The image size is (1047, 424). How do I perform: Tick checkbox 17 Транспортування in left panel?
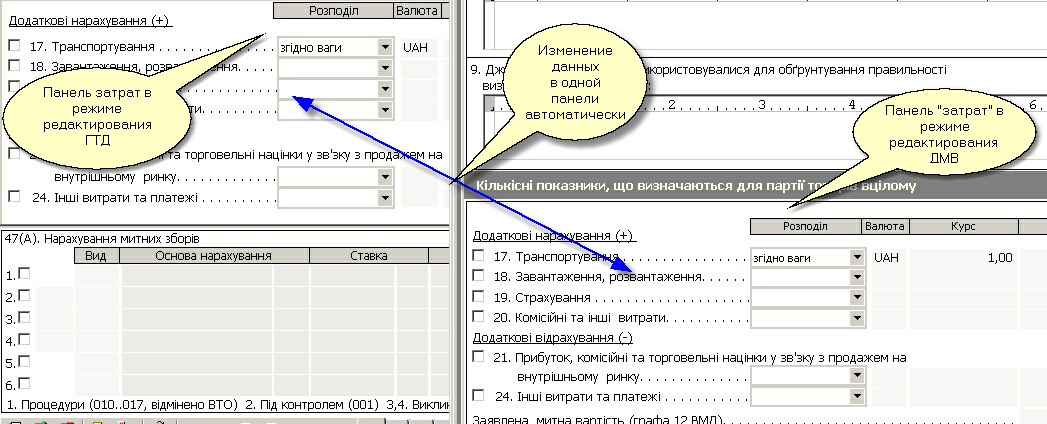pyautogui.click(x=13, y=46)
